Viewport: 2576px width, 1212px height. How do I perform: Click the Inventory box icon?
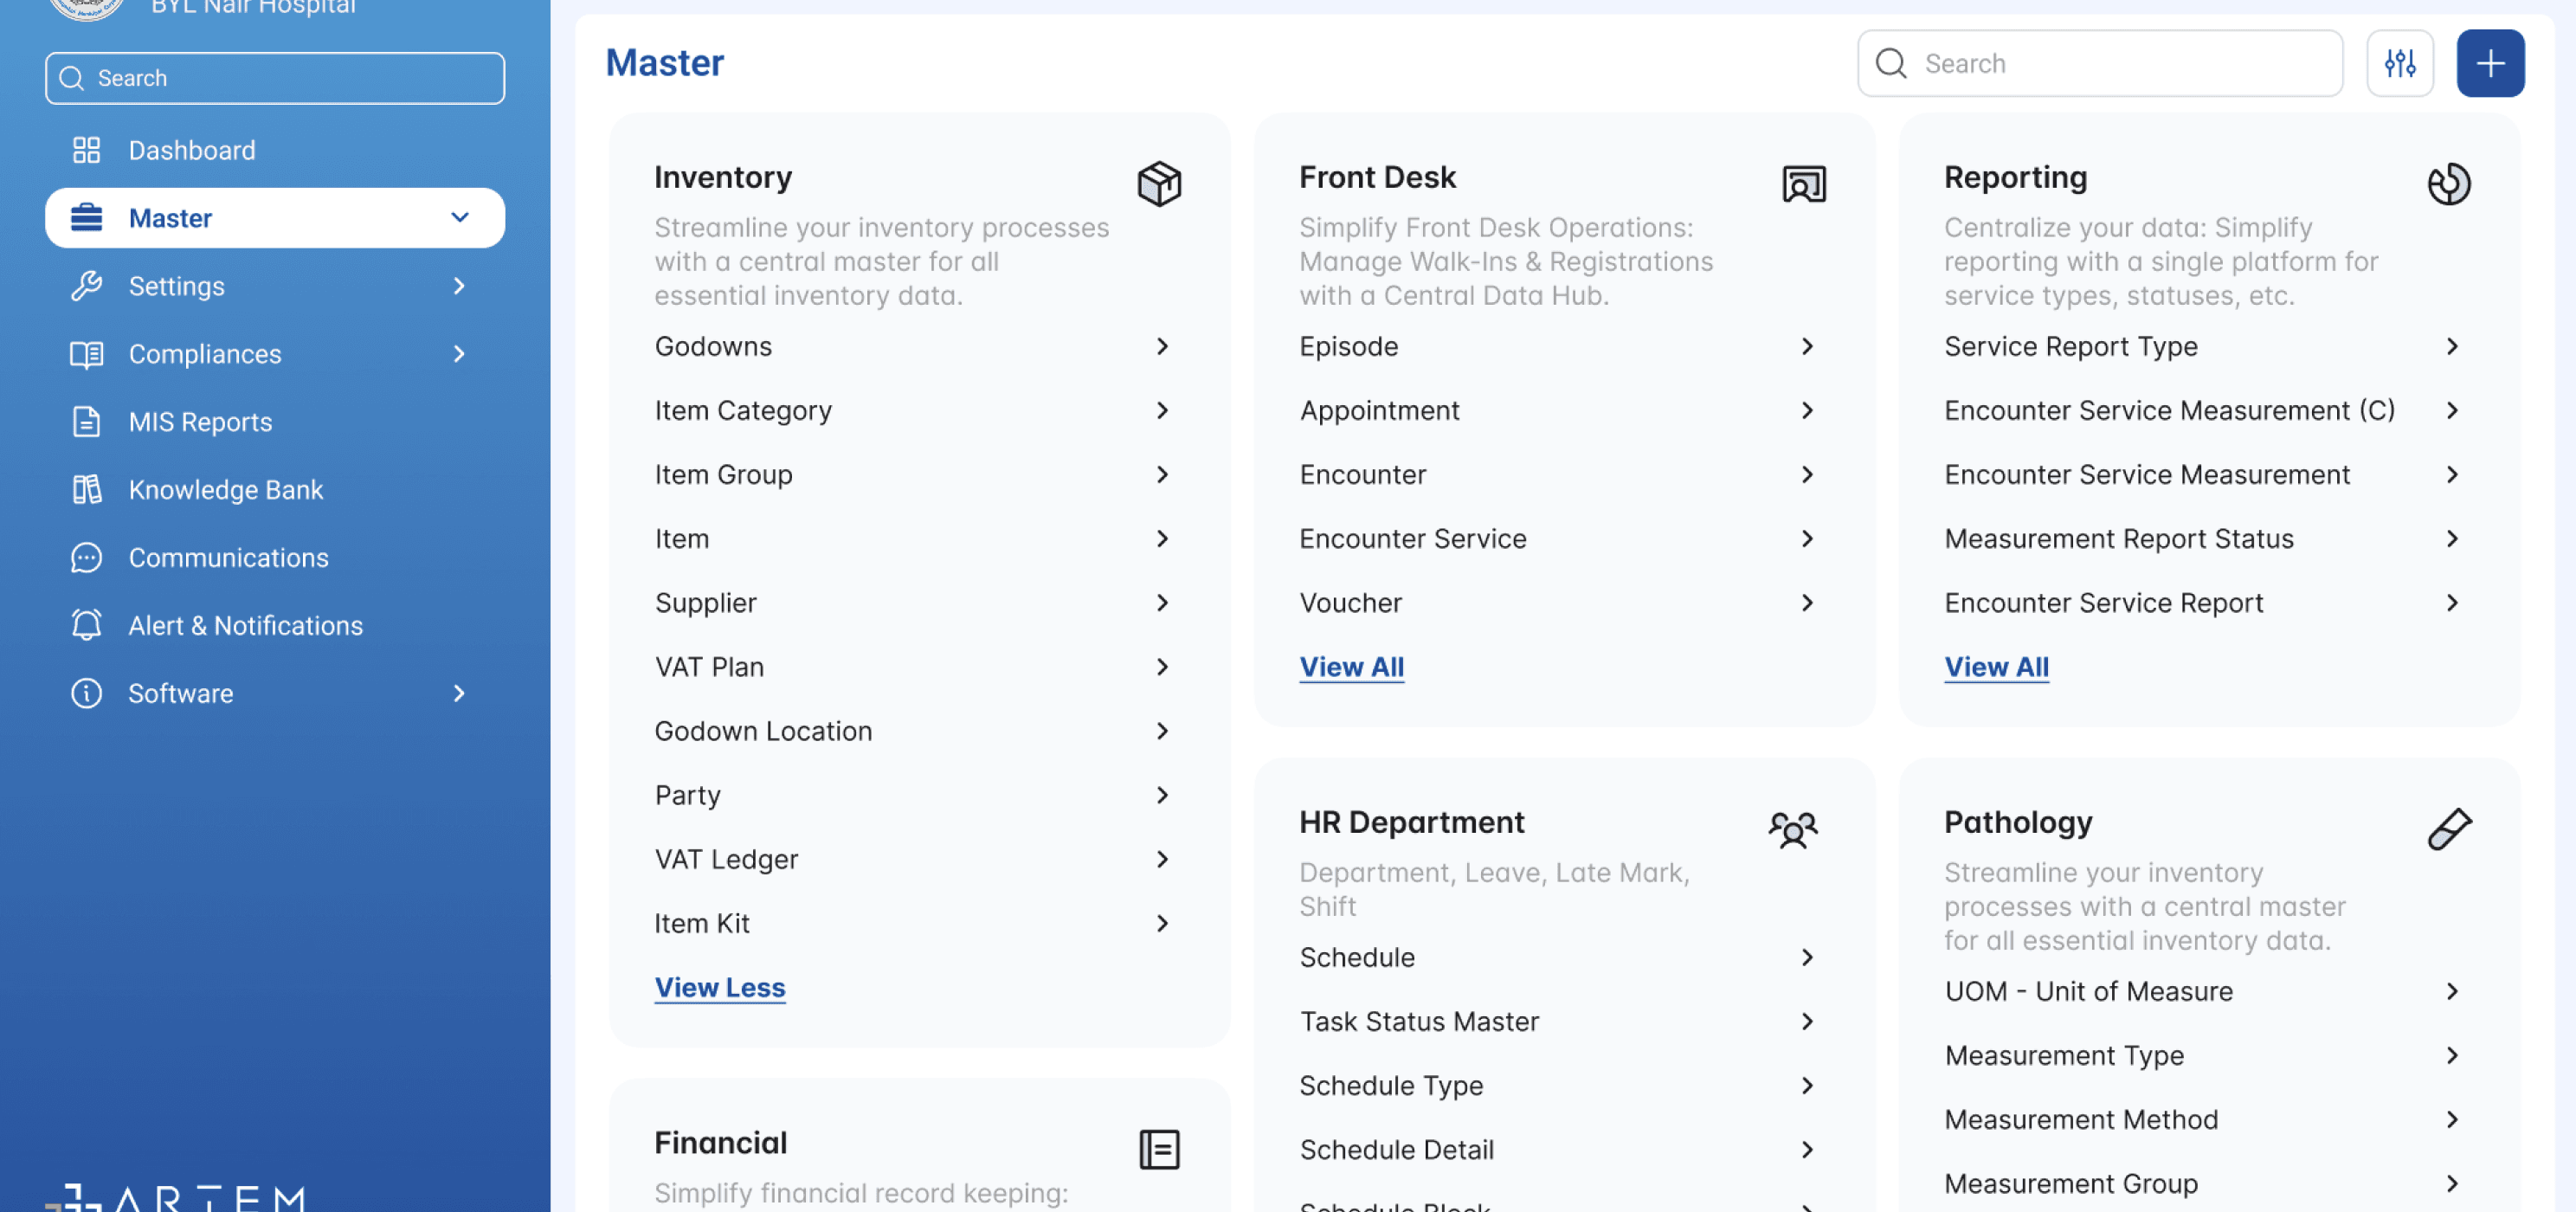coord(1159,184)
